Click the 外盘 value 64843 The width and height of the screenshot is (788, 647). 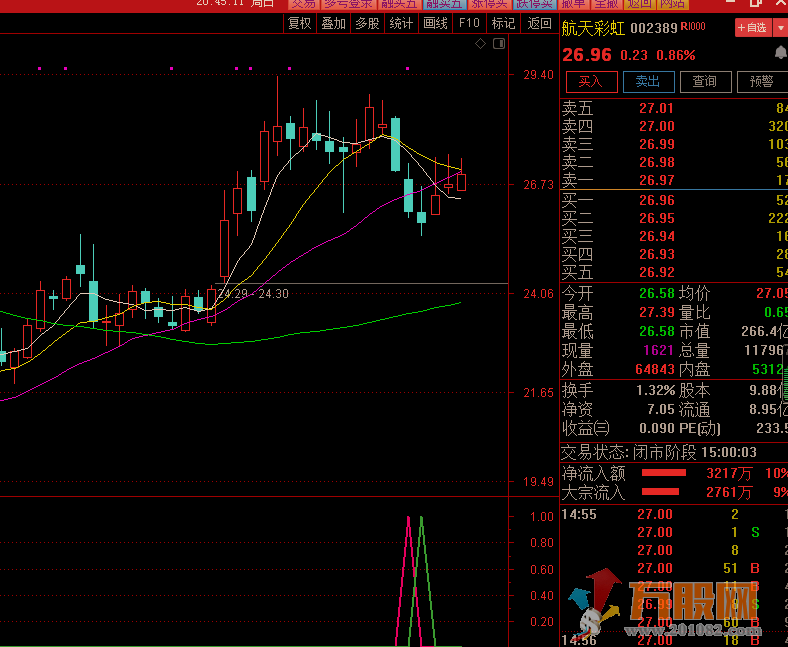[654, 369]
